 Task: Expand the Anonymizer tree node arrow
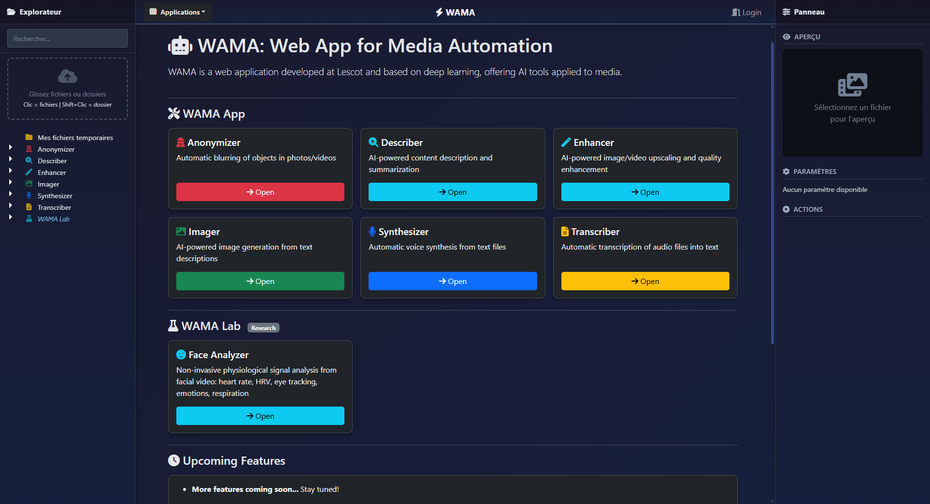click(11, 149)
